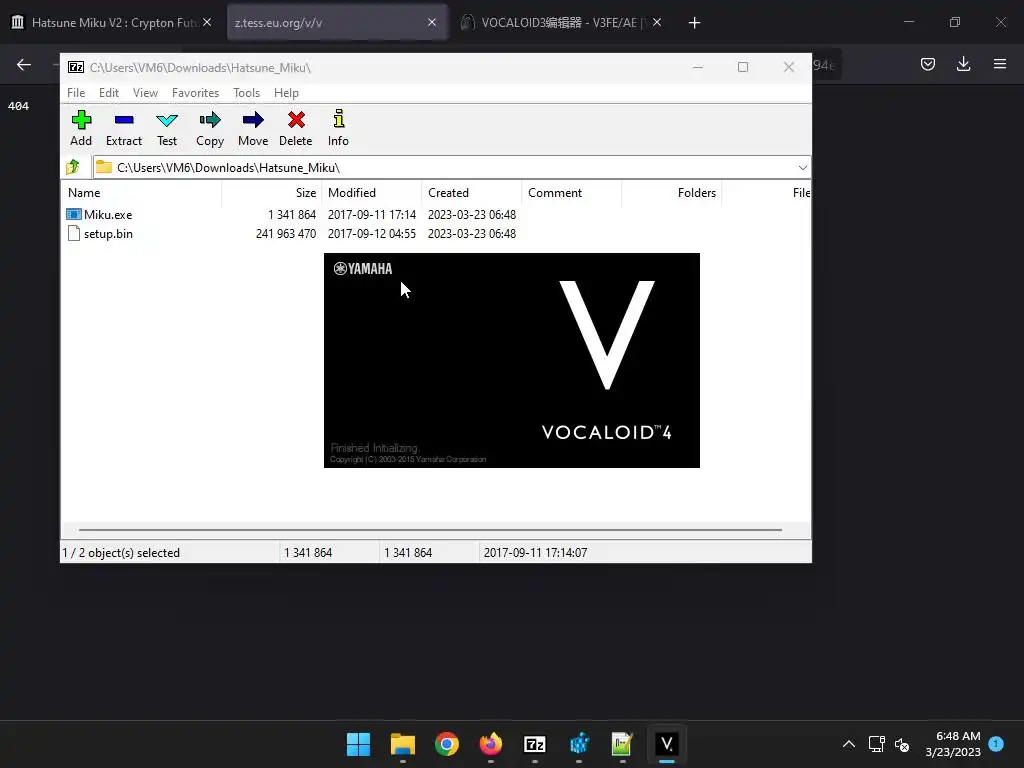This screenshot has width=1024, height=768.
Task: Click modified date 2017-09-11 17:14
Action: 372,215
